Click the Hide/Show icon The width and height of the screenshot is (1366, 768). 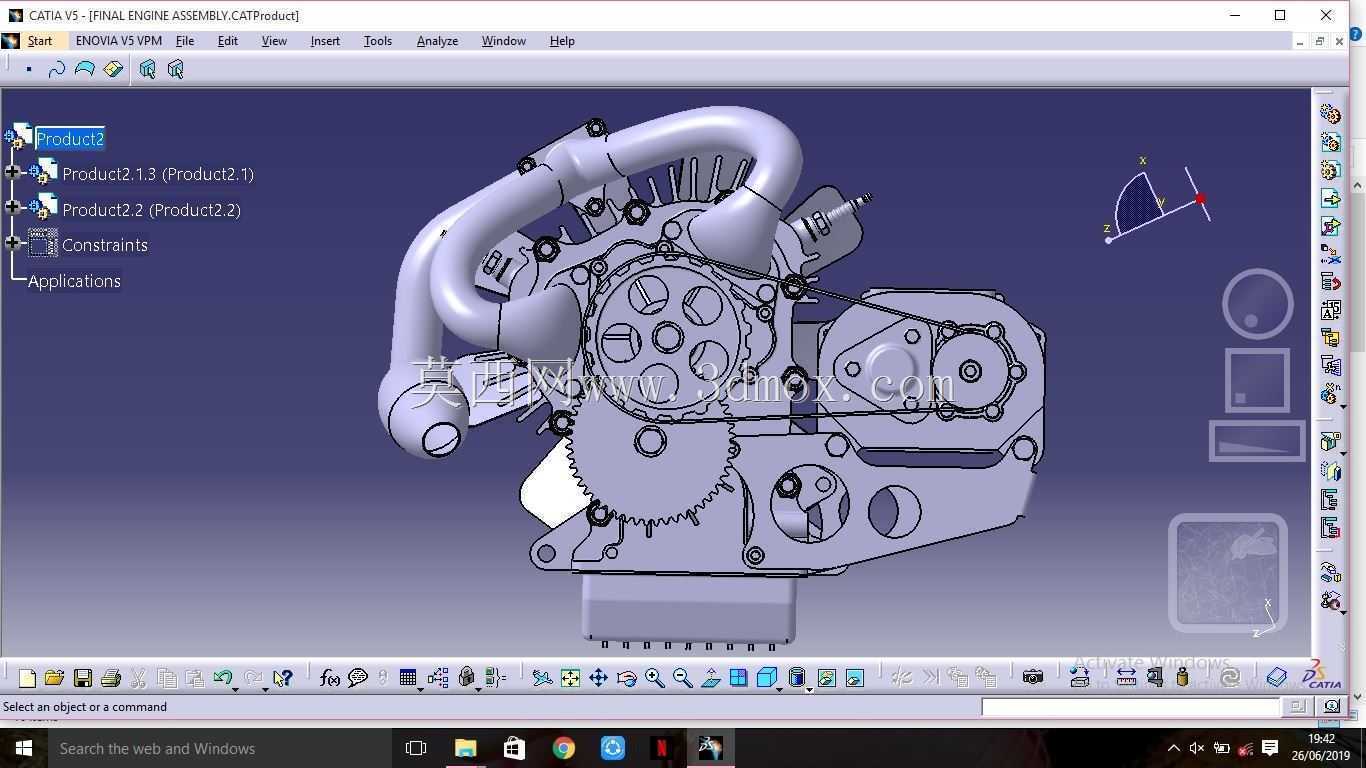826,678
